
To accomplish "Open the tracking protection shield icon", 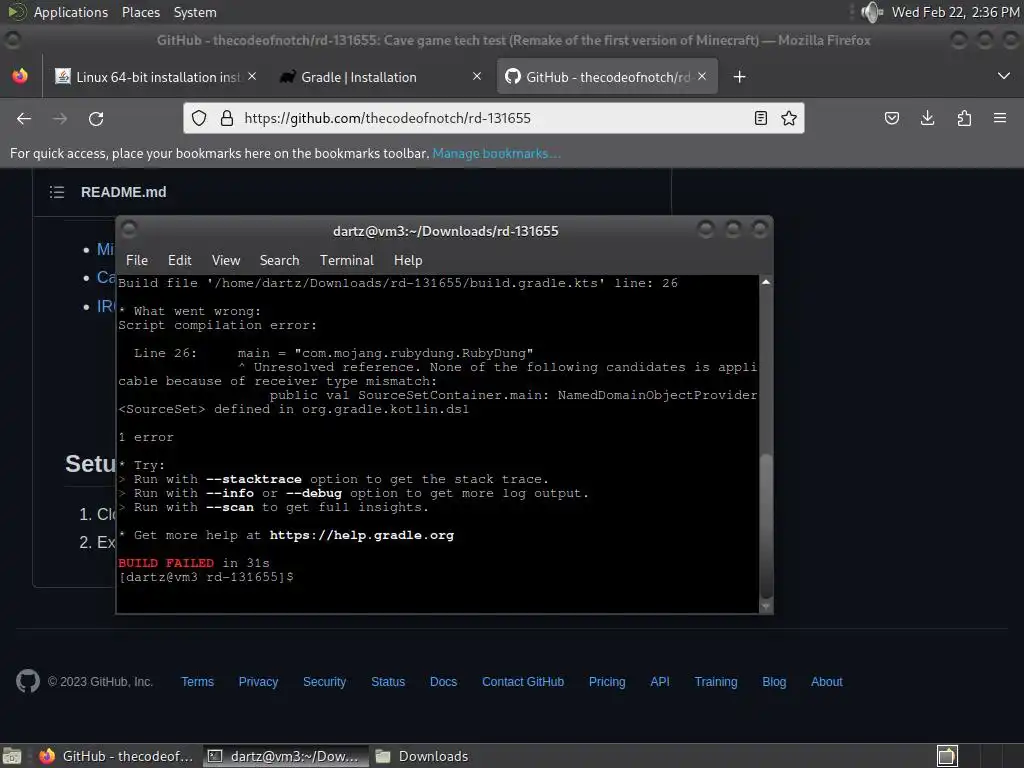I will pos(199,118).
